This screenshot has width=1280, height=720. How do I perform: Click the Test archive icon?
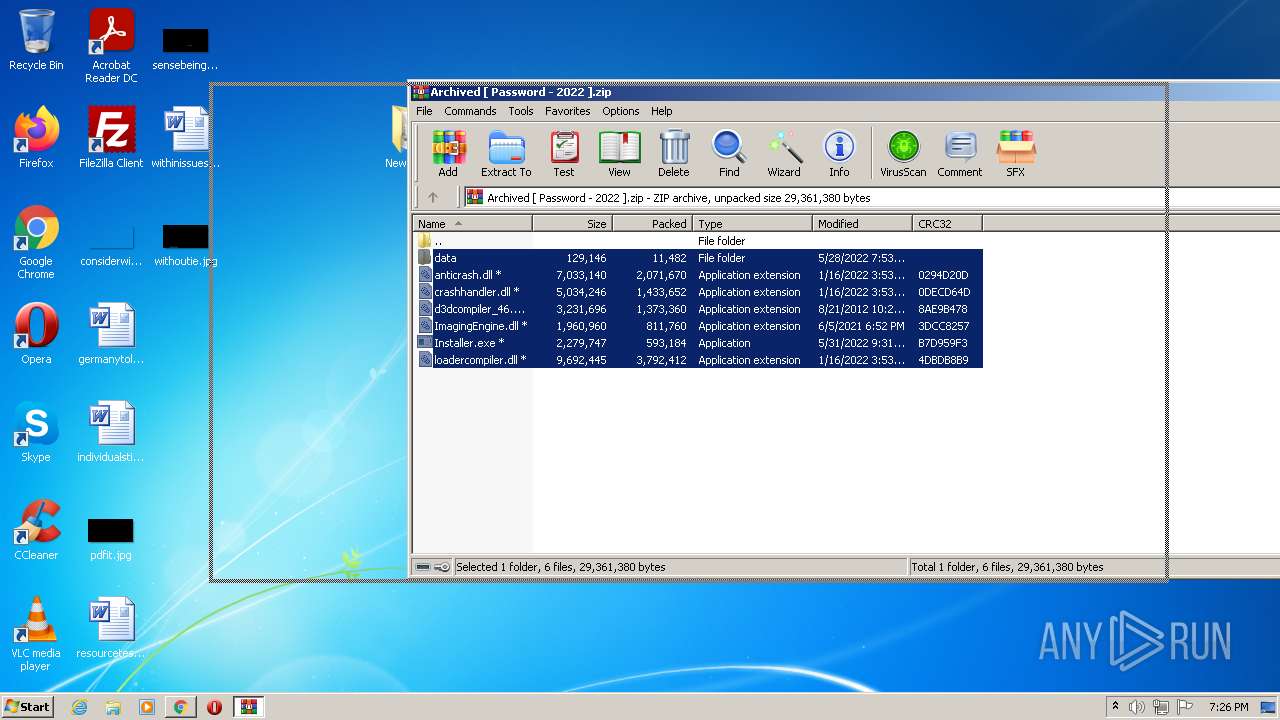(564, 154)
